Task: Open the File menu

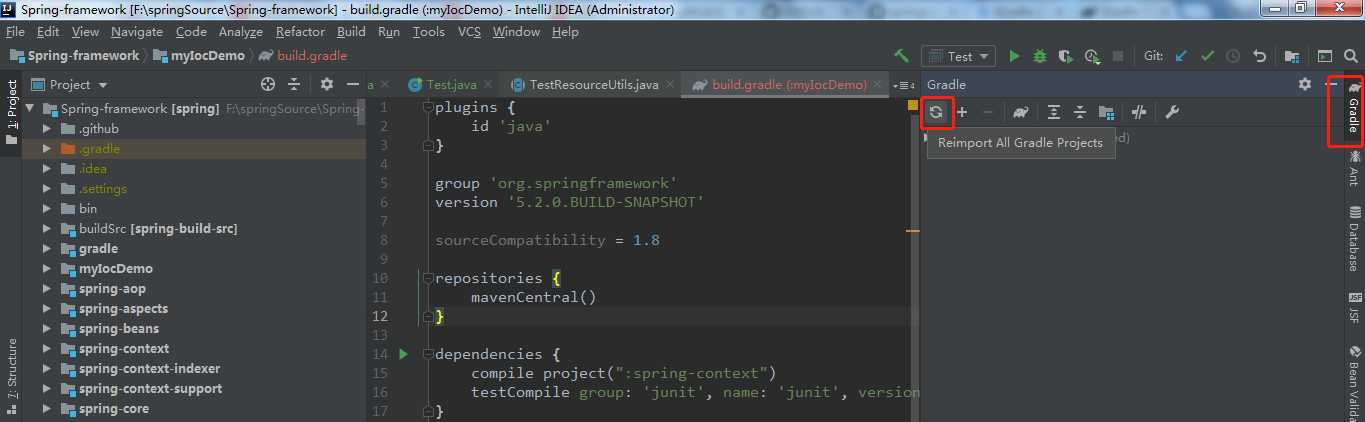Action: pyautogui.click(x=15, y=32)
